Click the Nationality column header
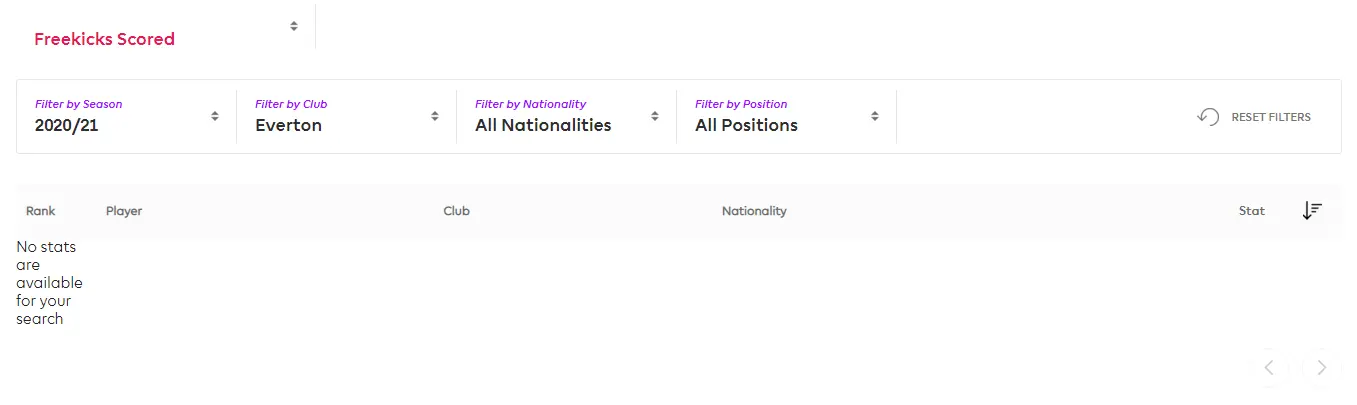 tap(754, 211)
